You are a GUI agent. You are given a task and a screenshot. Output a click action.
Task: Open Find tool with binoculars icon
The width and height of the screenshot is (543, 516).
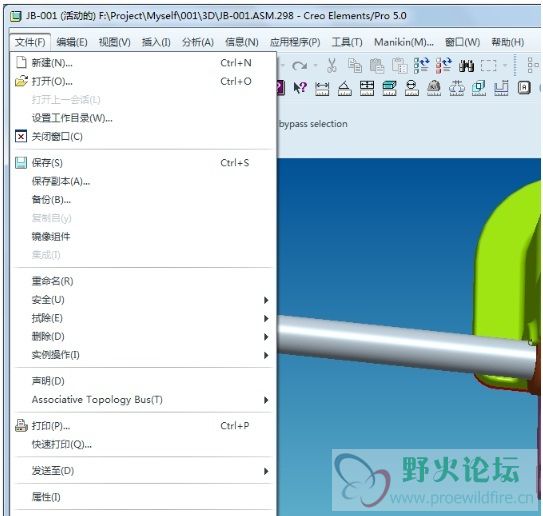[466, 65]
